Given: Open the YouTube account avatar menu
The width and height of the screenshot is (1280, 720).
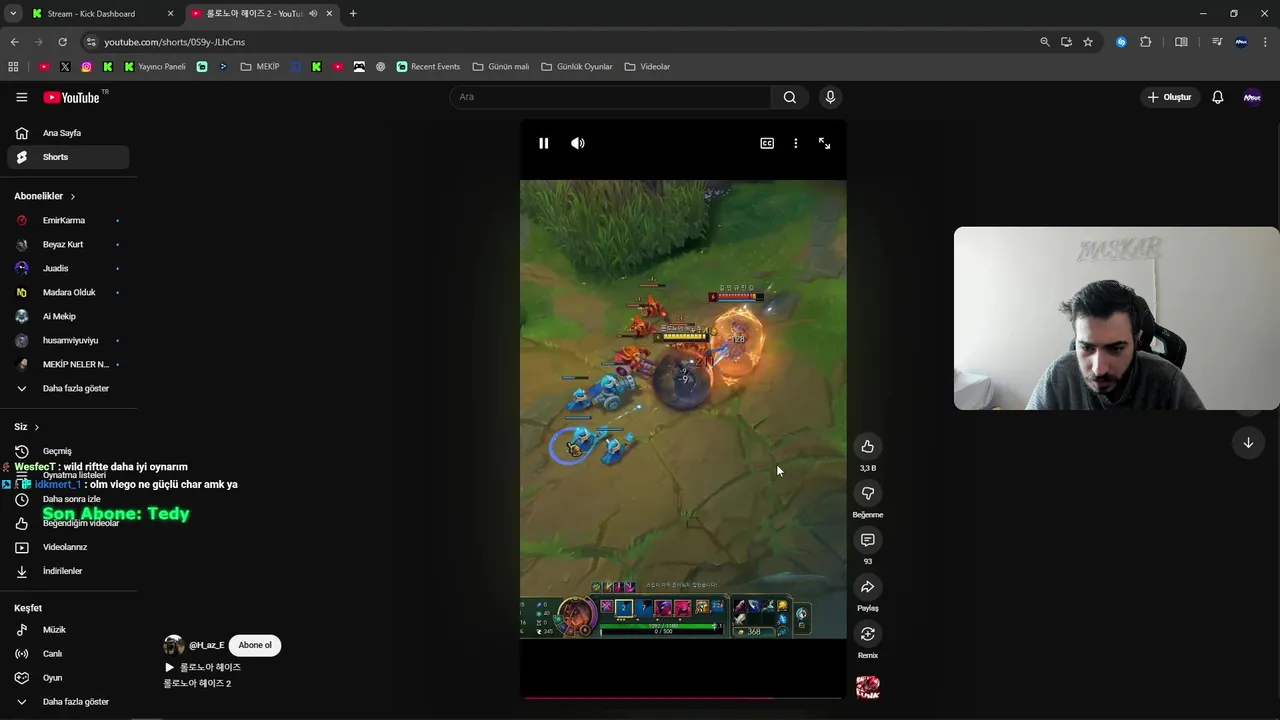Looking at the screenshot, I should 1252,97.
